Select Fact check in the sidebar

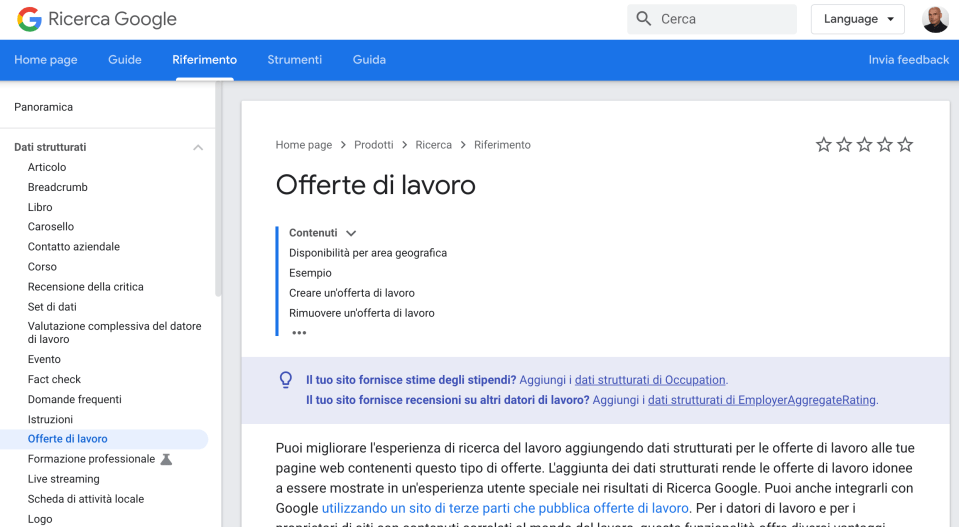click(x=54, y=380)
